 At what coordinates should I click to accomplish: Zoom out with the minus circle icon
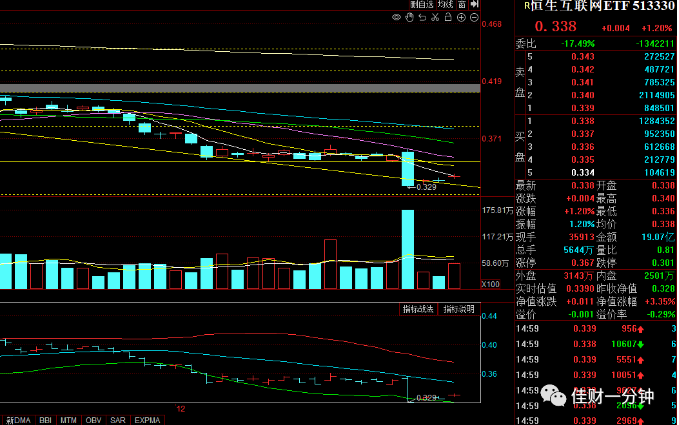coord(474,18)
